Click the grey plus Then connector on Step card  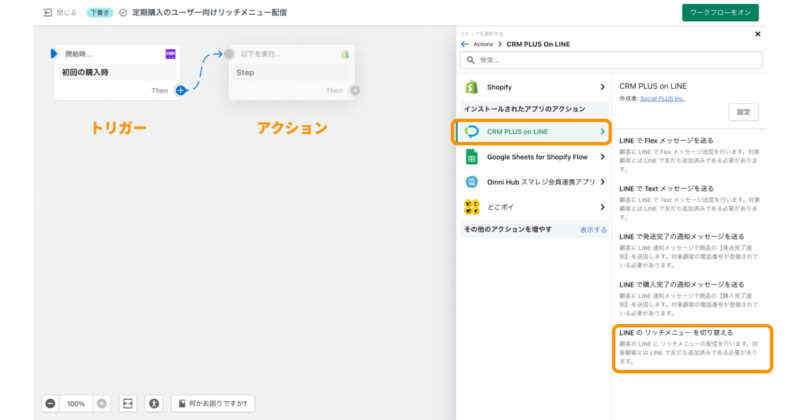[x=355, y=90]
